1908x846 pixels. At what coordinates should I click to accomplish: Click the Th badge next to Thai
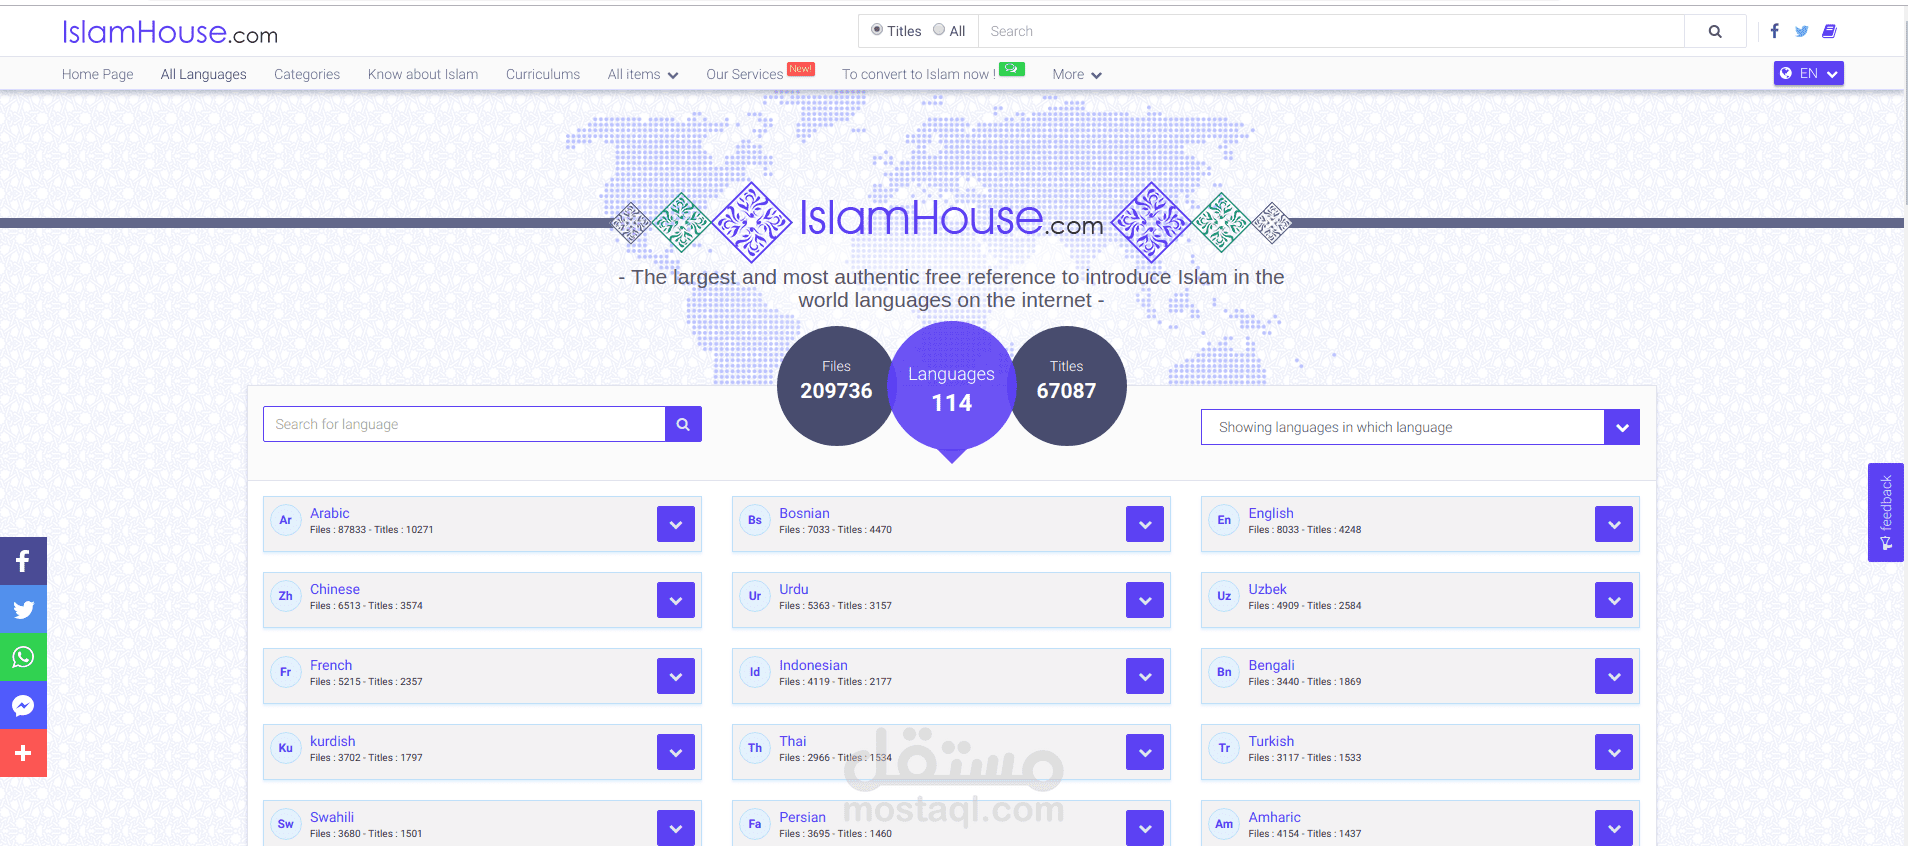tap(755, 748)
